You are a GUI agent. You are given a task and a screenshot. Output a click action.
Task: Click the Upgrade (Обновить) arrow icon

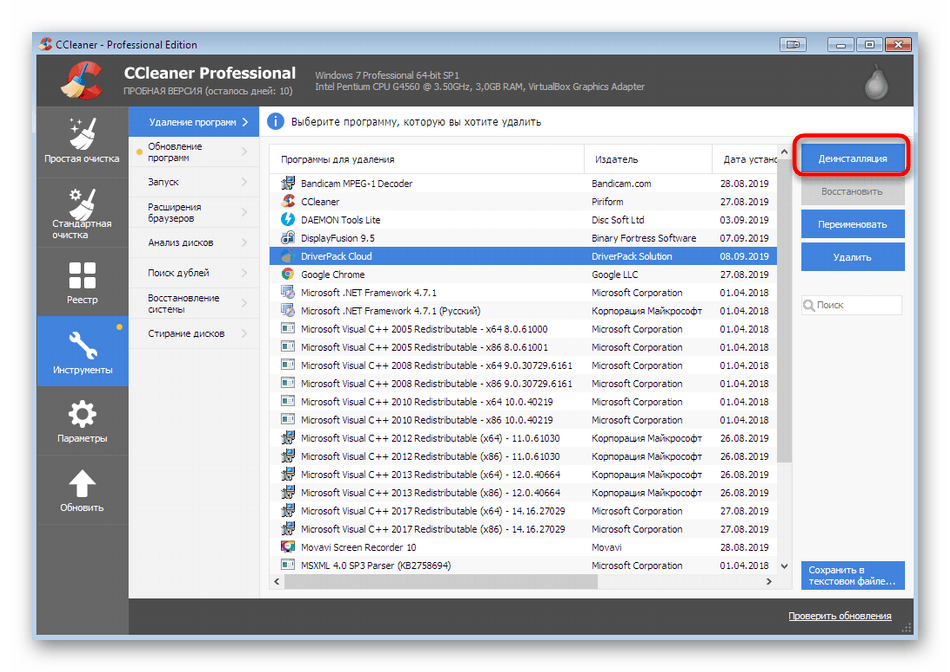82,484
